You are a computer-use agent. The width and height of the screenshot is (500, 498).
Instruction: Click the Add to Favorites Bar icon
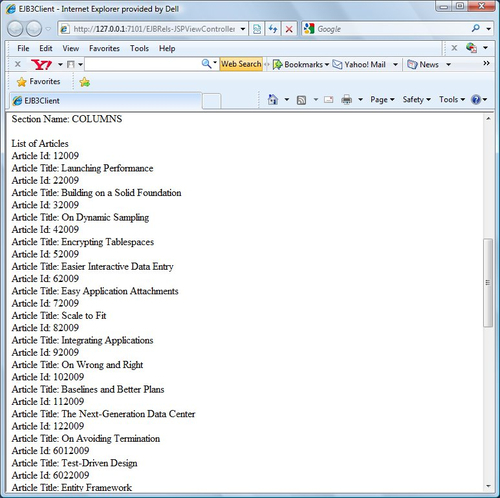click(x=85, y=82)
